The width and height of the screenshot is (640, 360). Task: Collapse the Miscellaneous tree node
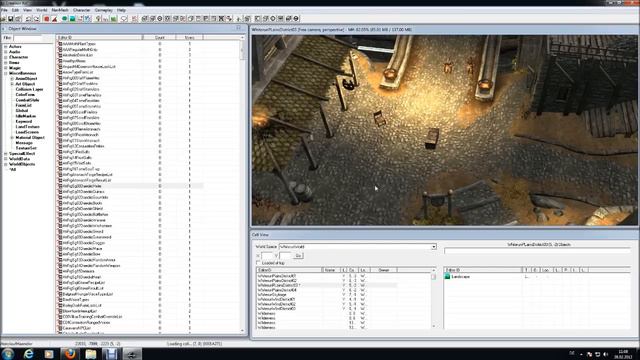click(6, 73)
